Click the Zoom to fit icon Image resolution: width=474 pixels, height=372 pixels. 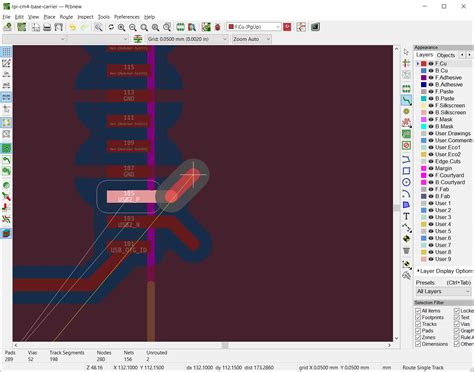pyautogui.click(x=144, y=27)
